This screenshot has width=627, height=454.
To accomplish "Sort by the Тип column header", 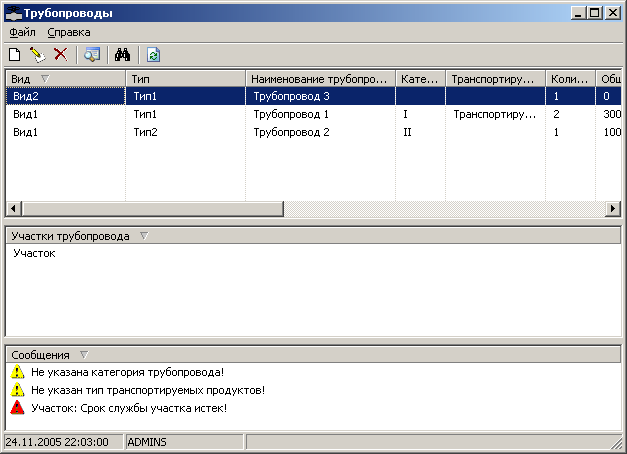I will [185, 78].
